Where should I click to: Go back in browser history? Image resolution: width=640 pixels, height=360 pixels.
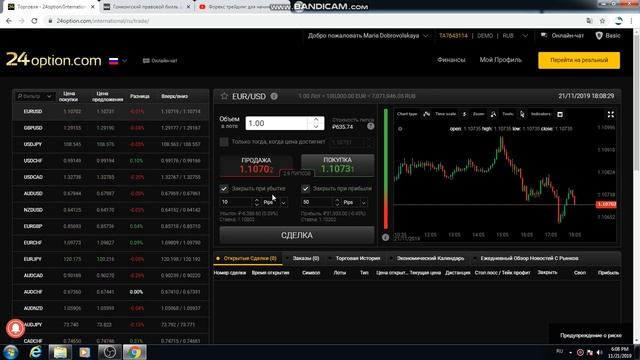tap(9, 21)
